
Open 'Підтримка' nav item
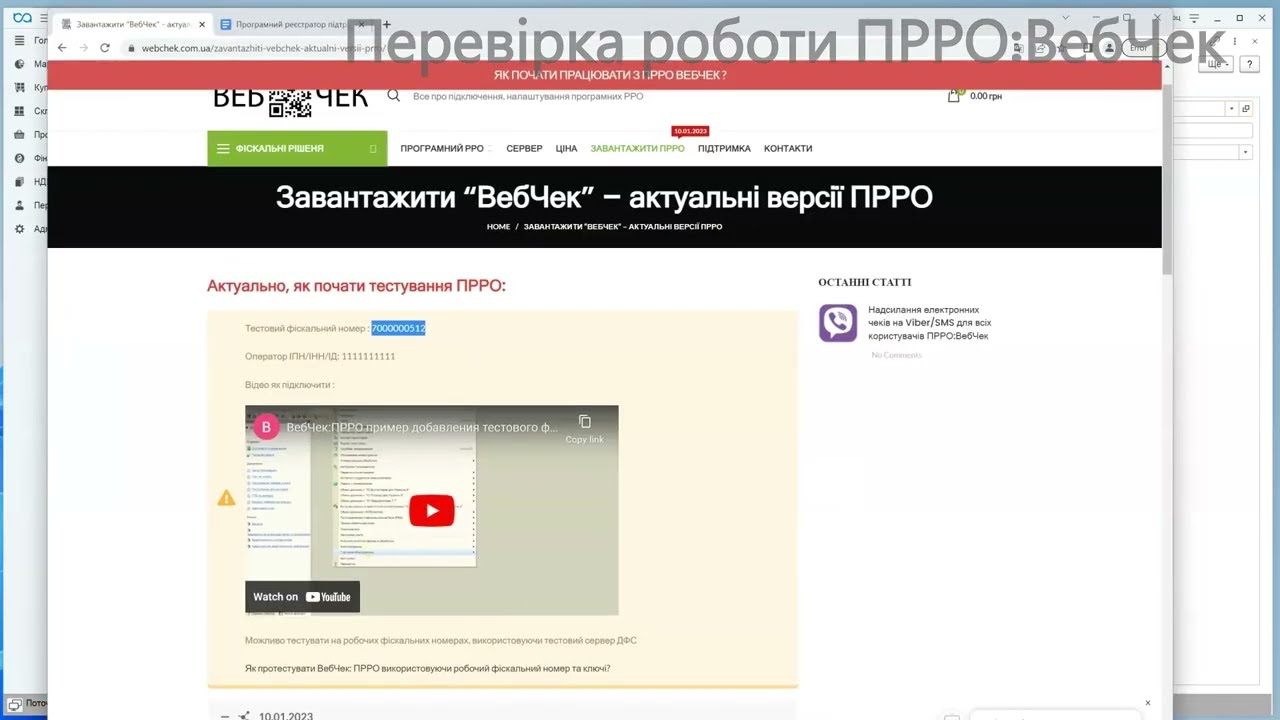click(x=724, y=148)
